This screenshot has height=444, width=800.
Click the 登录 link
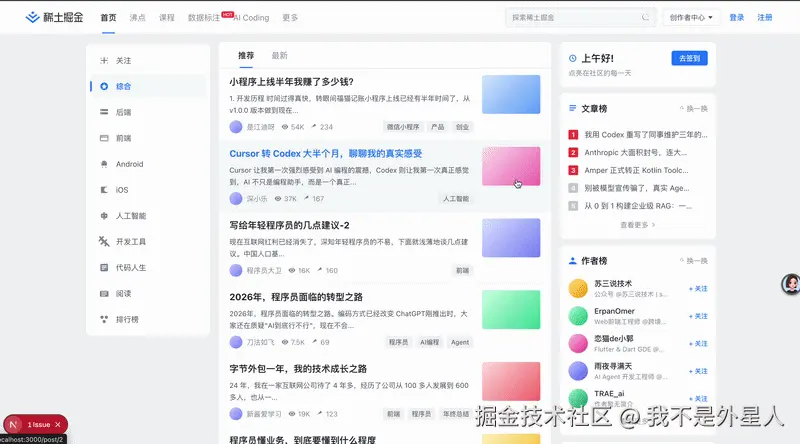point(736,17)
